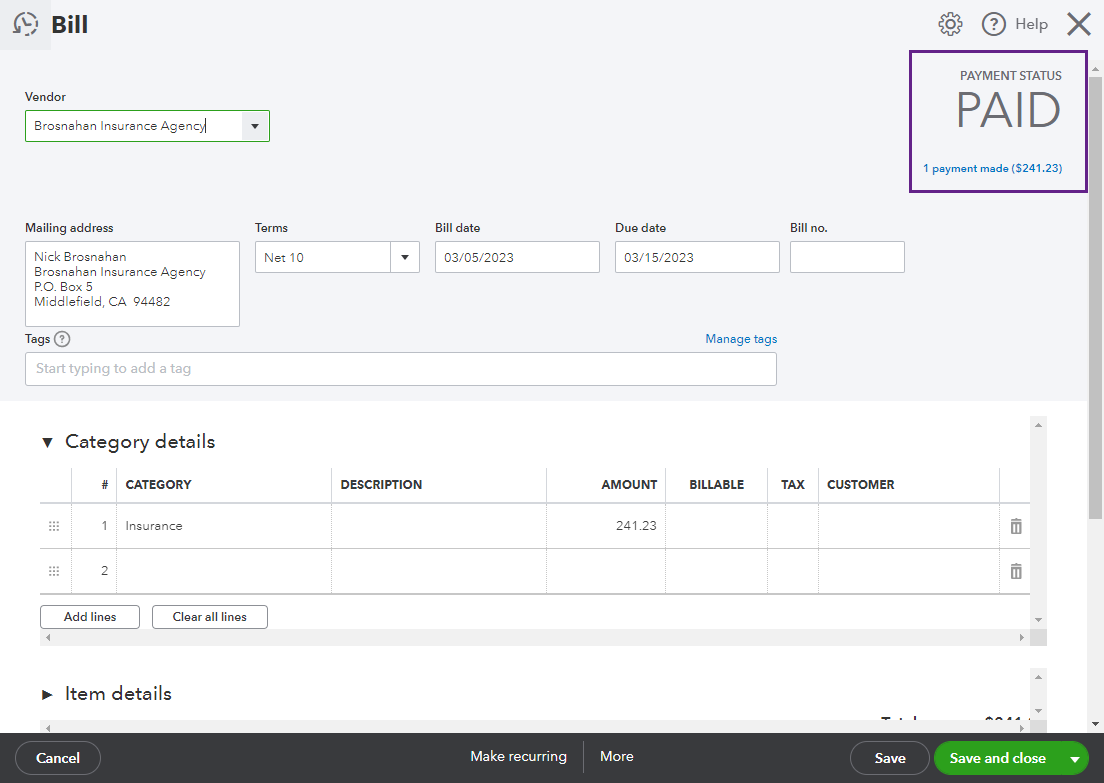The image size is (1104, 783).
Task: Expand the Item details section
Action: pos(47,693)
